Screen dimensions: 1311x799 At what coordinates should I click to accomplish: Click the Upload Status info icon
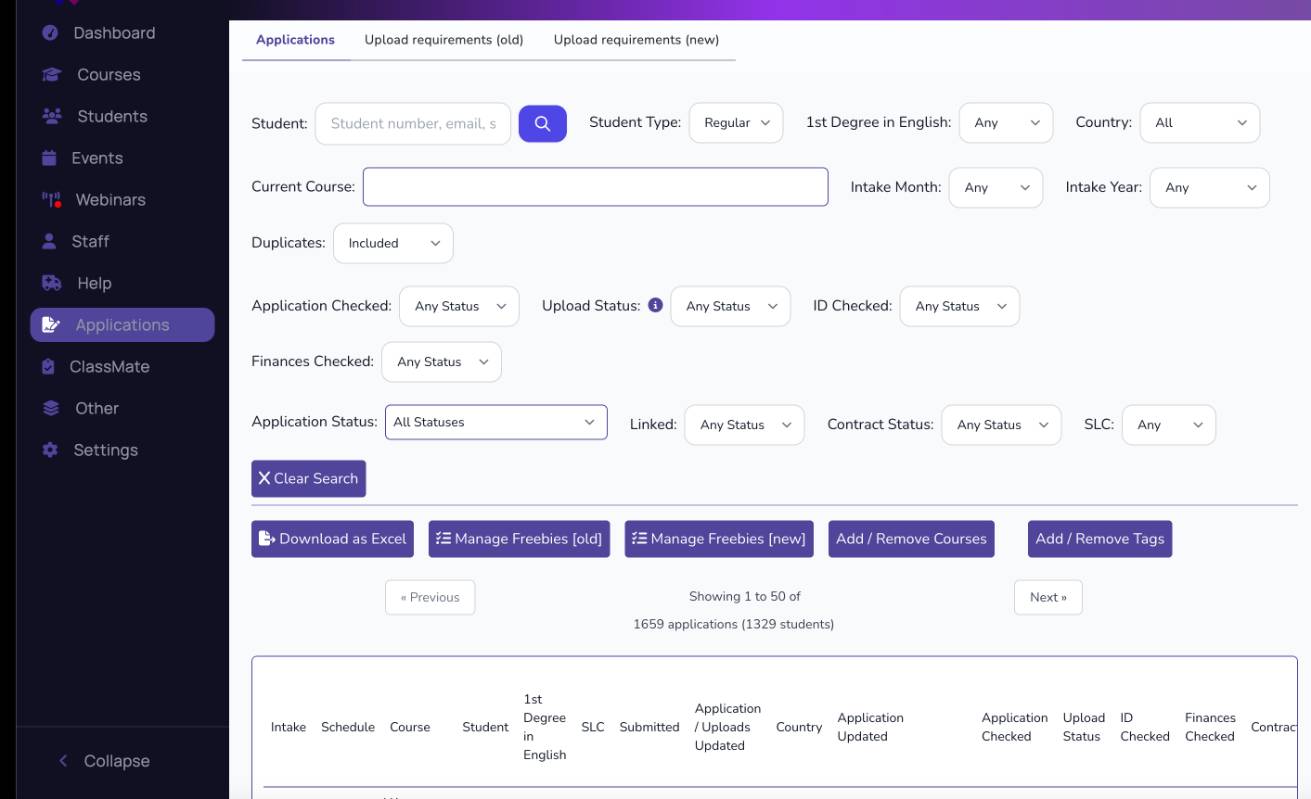pyautogui.click(x=656, y=305)
